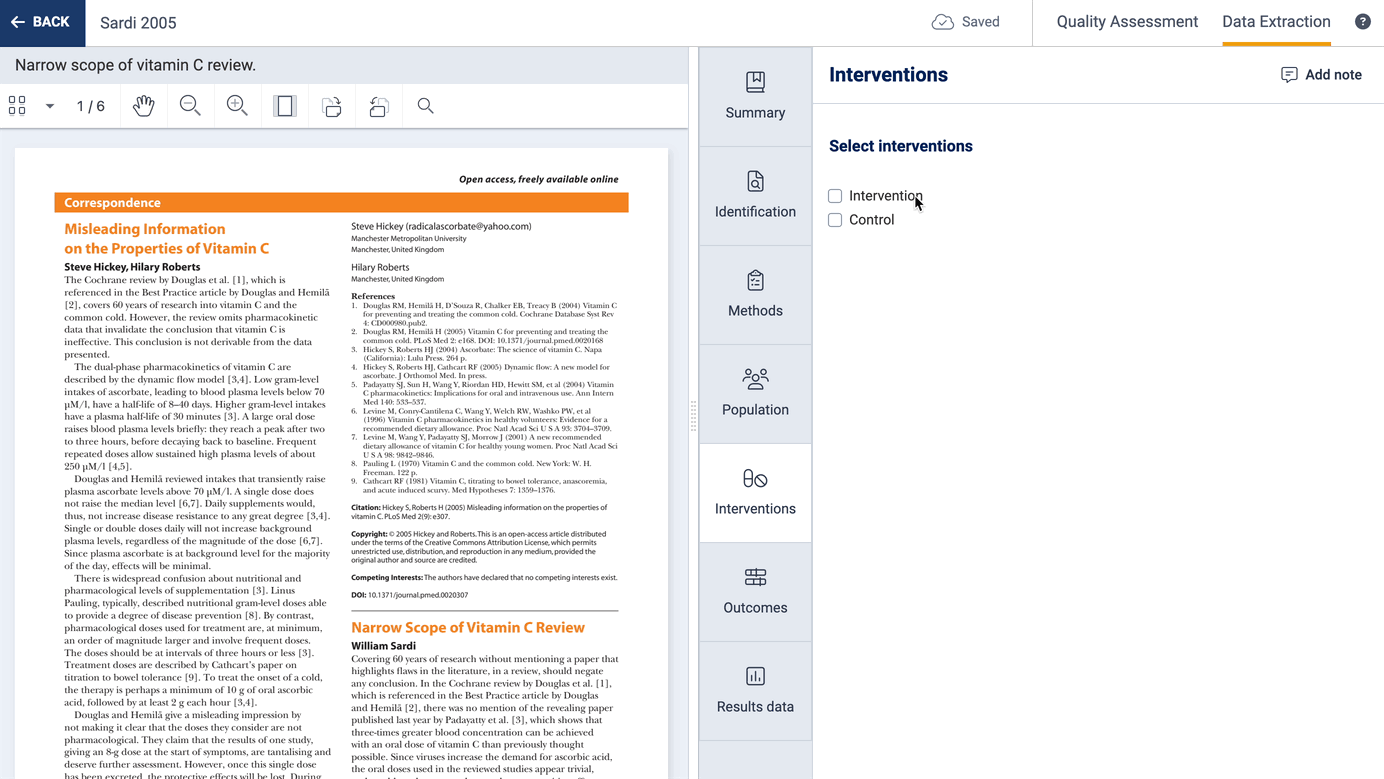Click the DOI 10.1371/journal.pmed.0020307 text

[410, 595]
